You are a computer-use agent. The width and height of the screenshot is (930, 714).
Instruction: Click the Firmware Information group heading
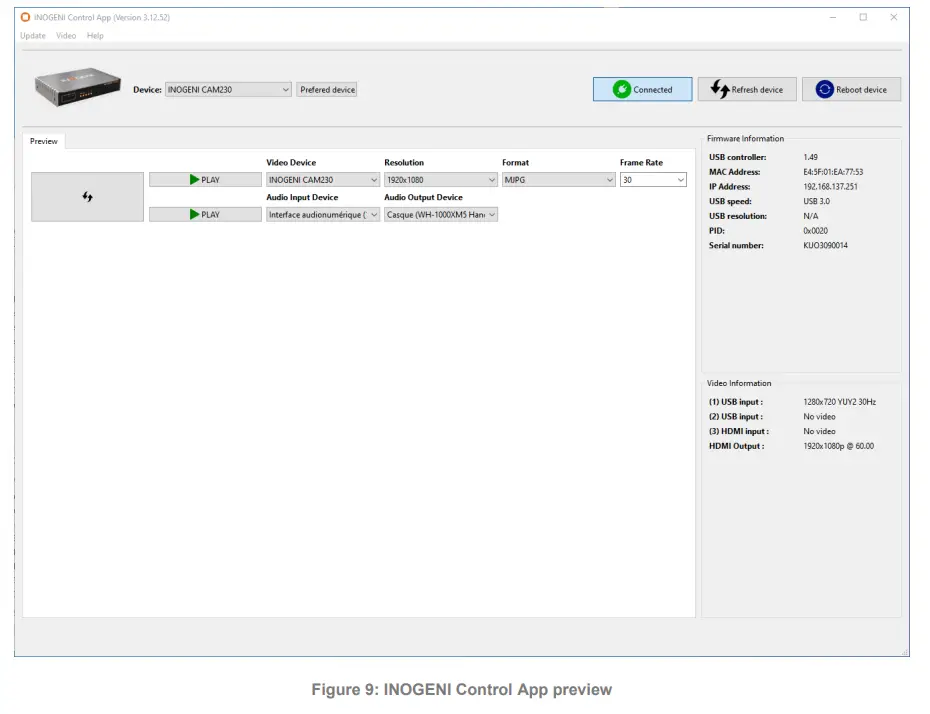pyautogui.click(x=745, y=139)
